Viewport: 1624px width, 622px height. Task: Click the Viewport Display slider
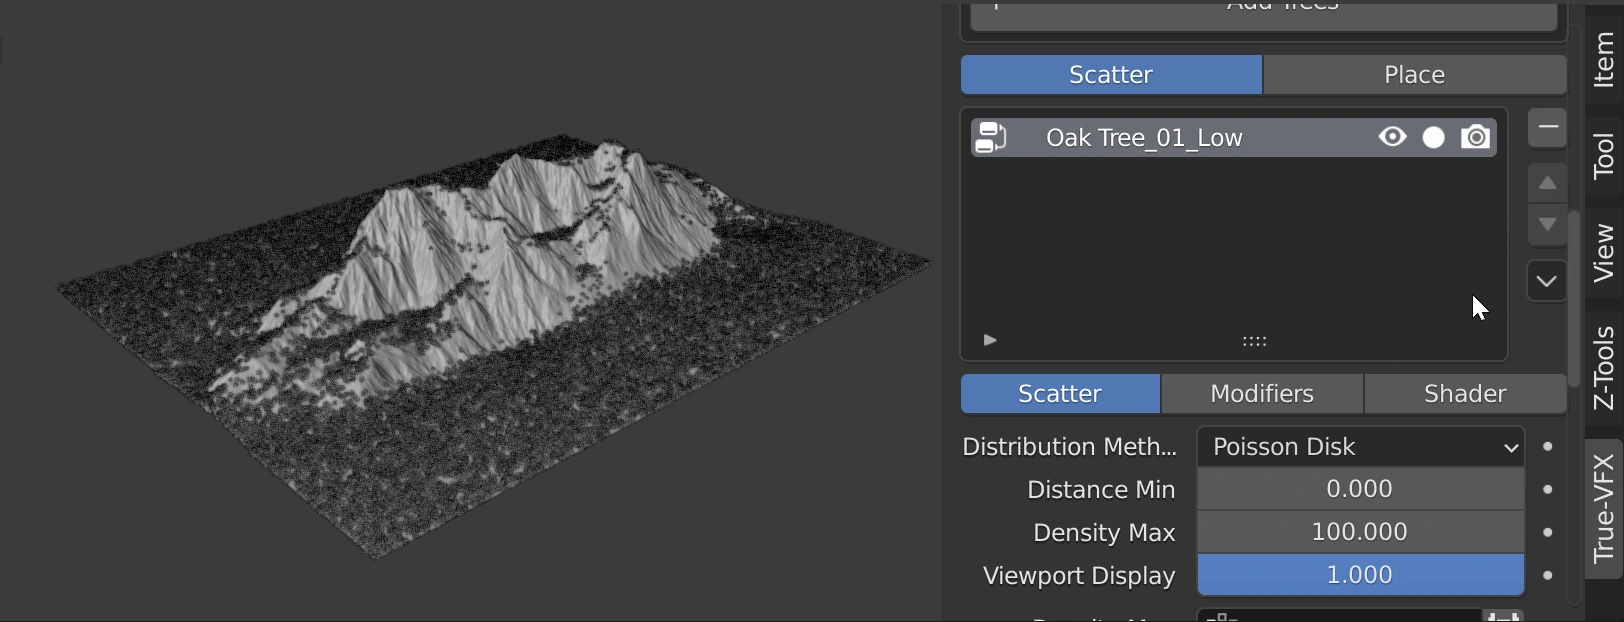coord(1360,575)
